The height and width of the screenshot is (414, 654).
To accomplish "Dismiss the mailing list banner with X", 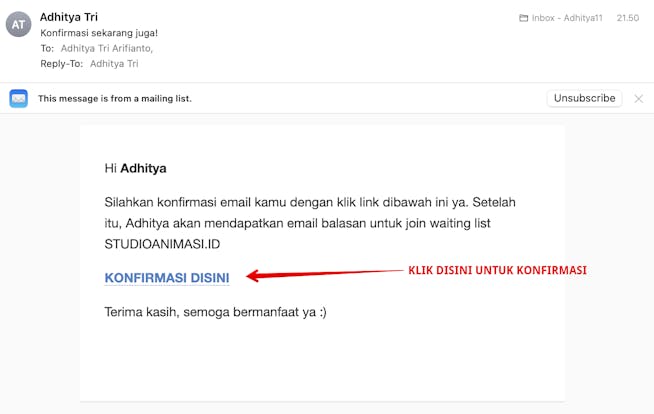I will click(639, 98).
